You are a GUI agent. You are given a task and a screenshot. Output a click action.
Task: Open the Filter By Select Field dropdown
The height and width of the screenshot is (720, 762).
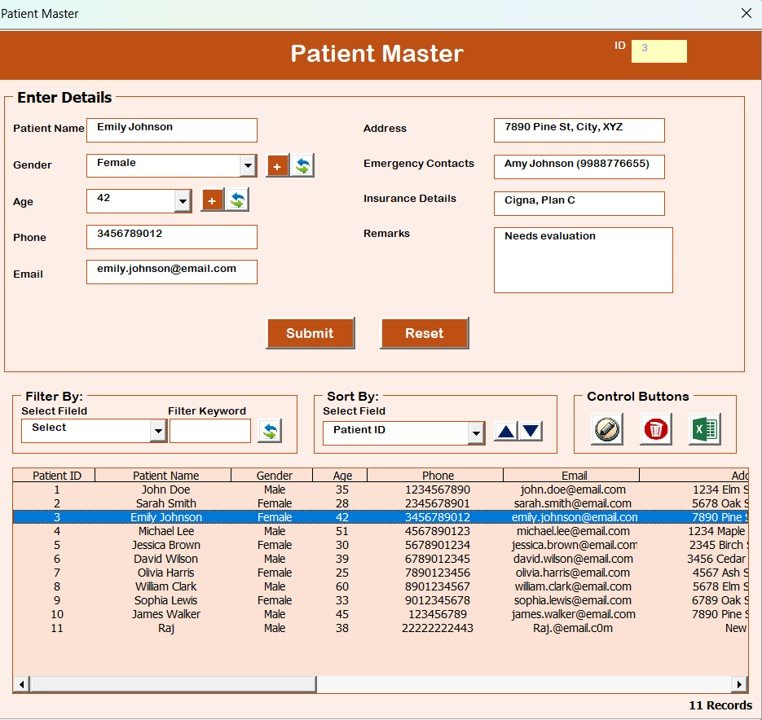coord(158,431)
